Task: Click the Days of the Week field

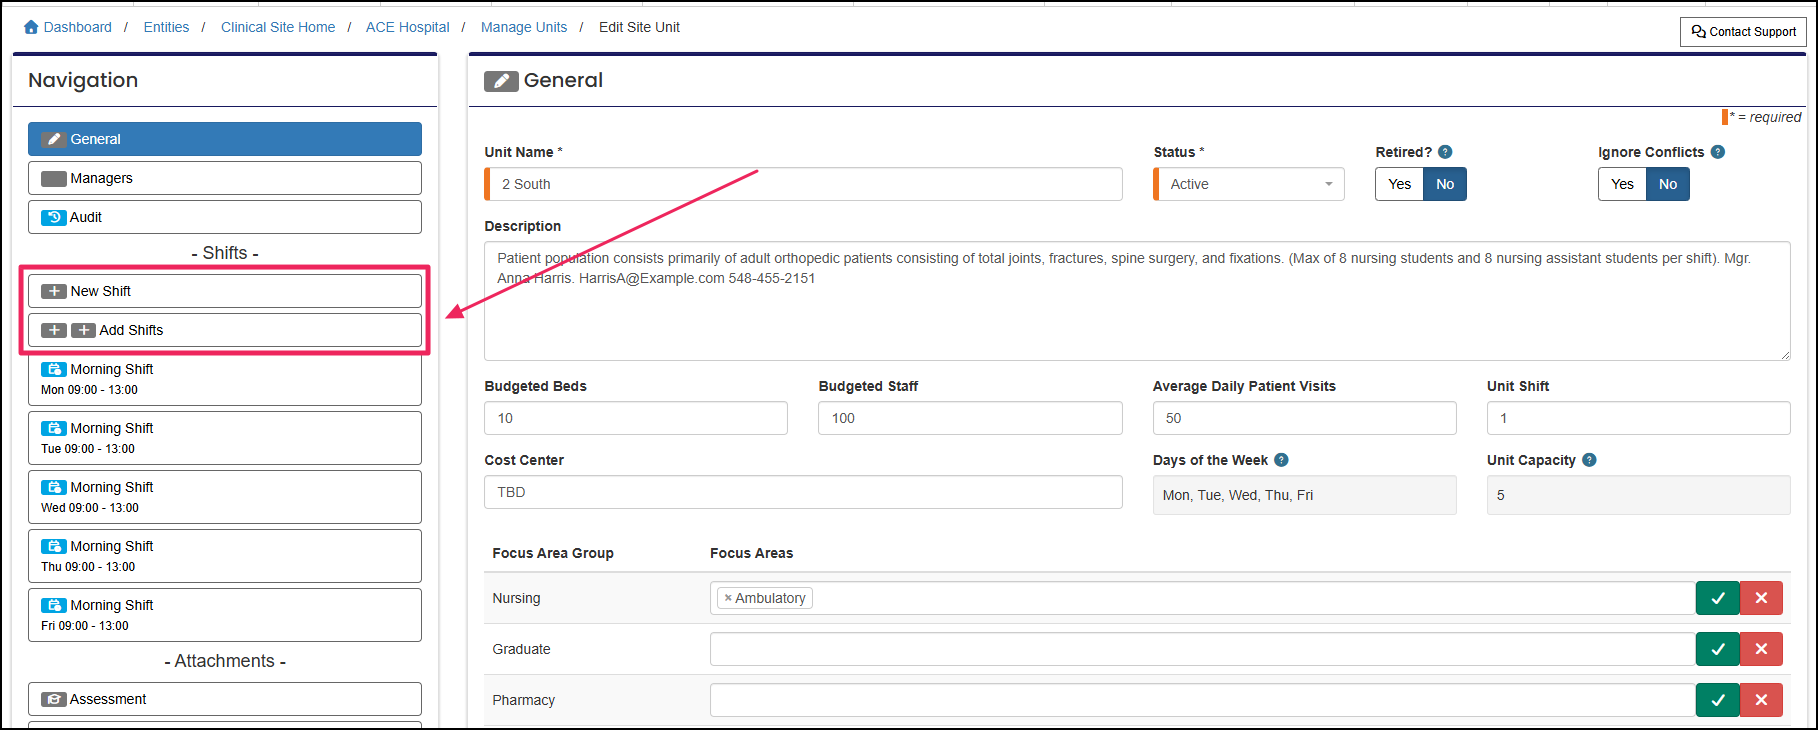Action: [1304, 495]
